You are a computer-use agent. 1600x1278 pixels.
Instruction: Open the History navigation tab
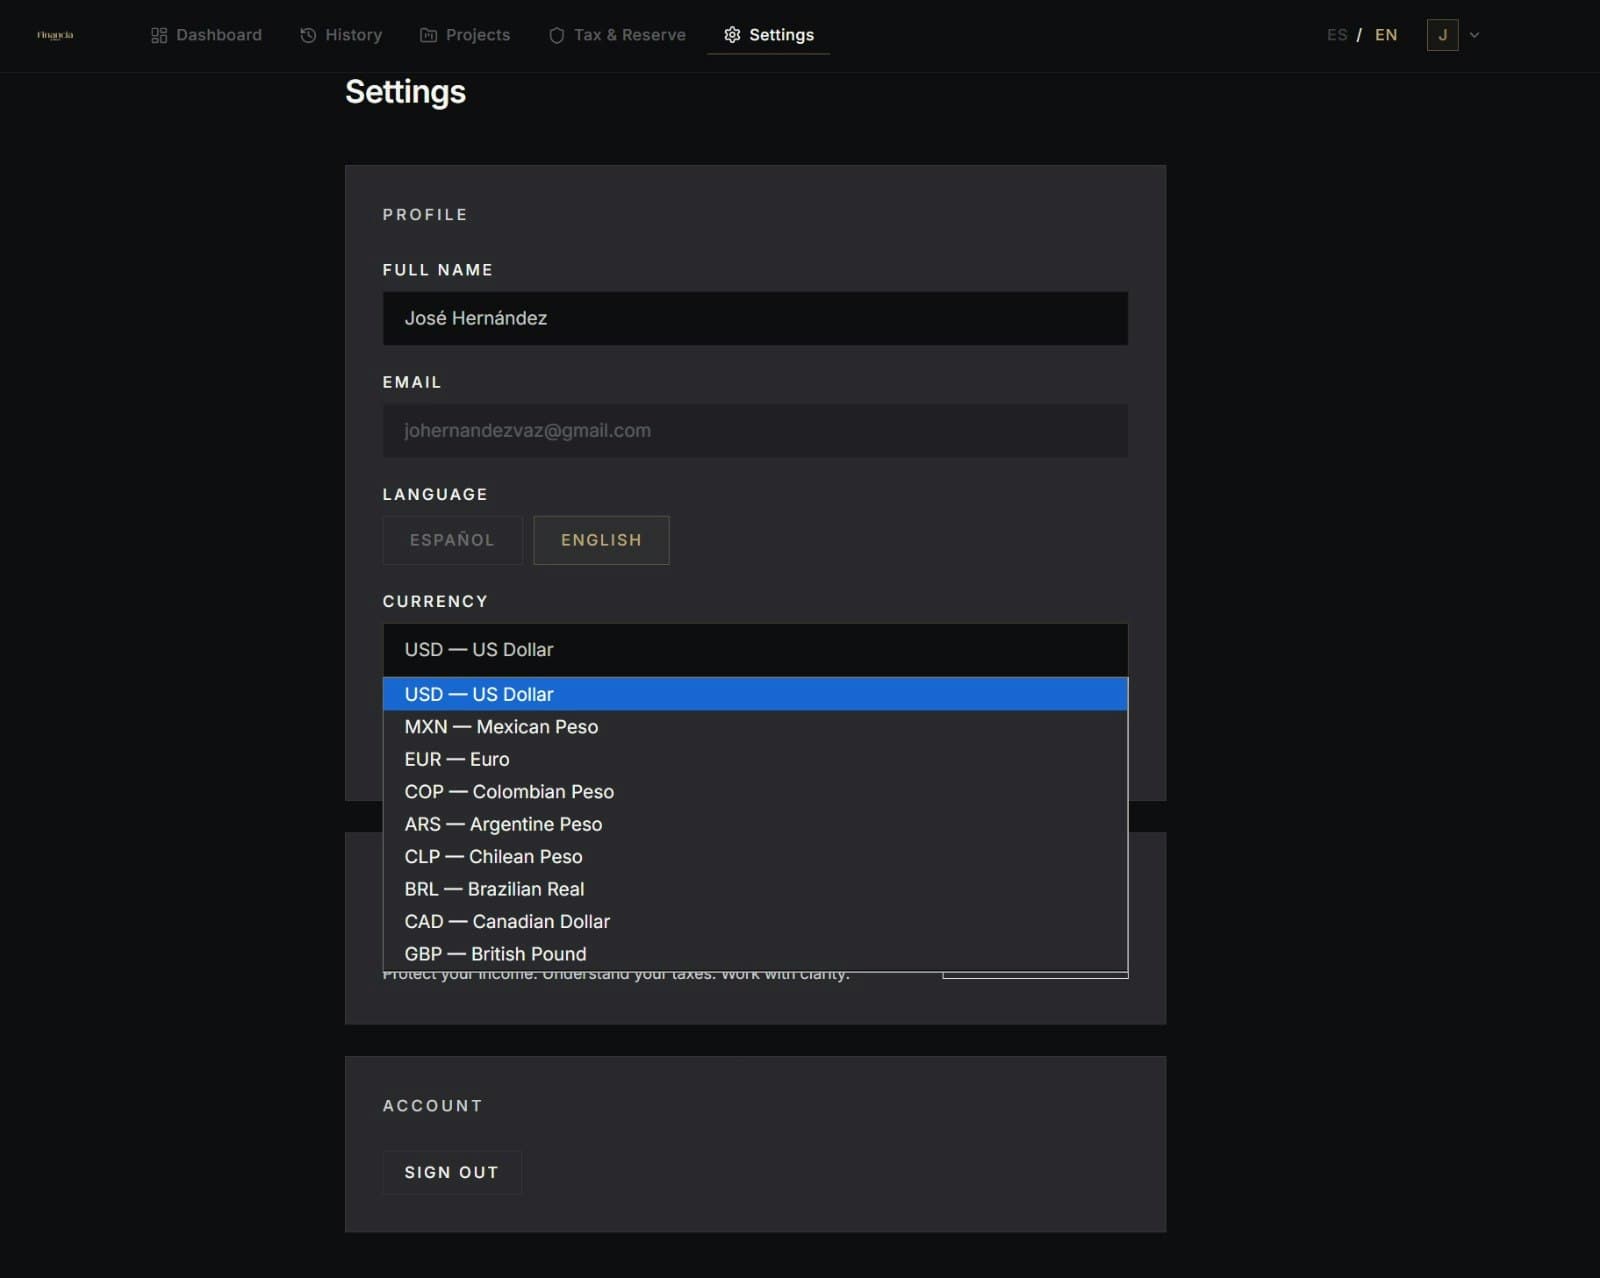click(x=353, y=35)
